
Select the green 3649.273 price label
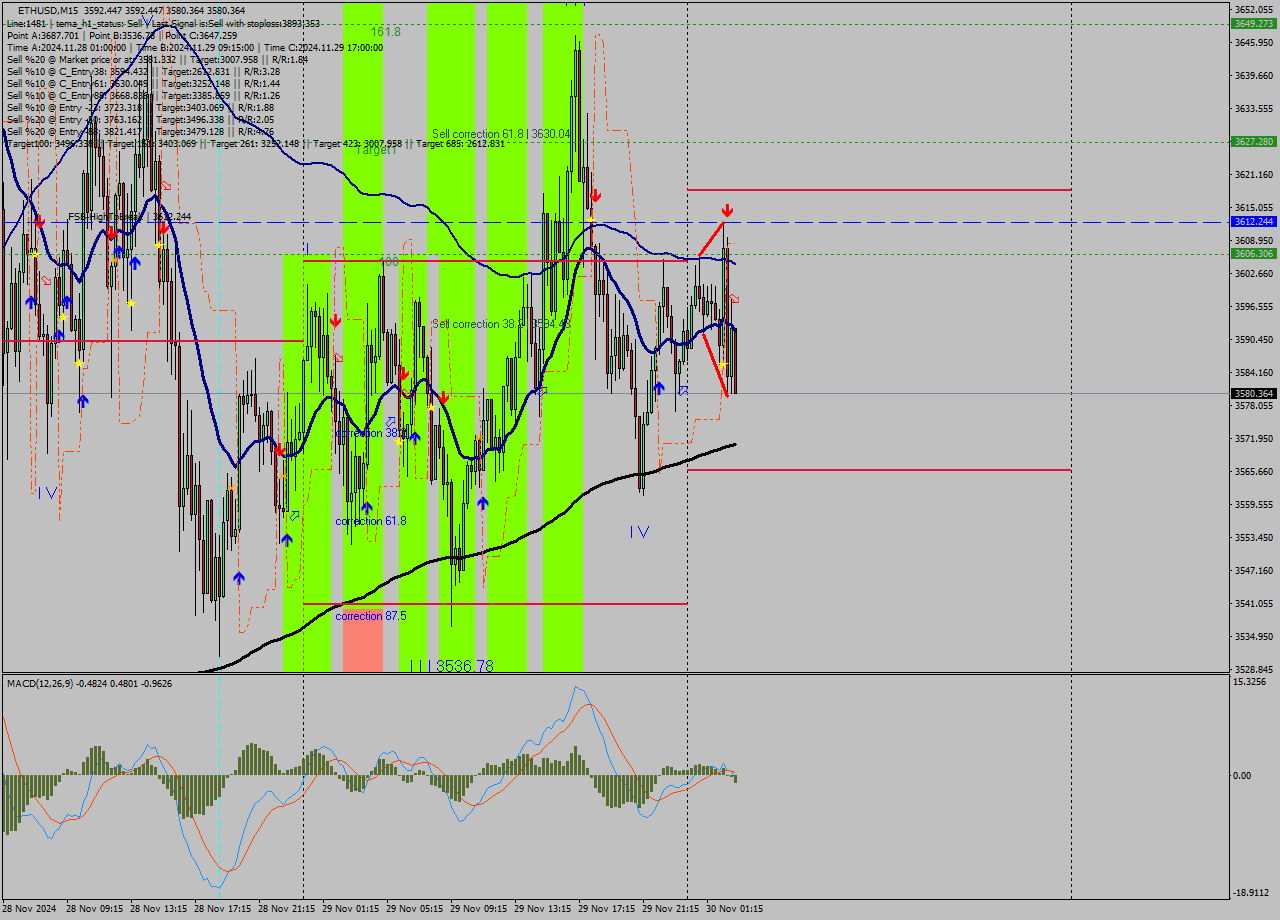pyautogui.click(x=1253, y=23)
